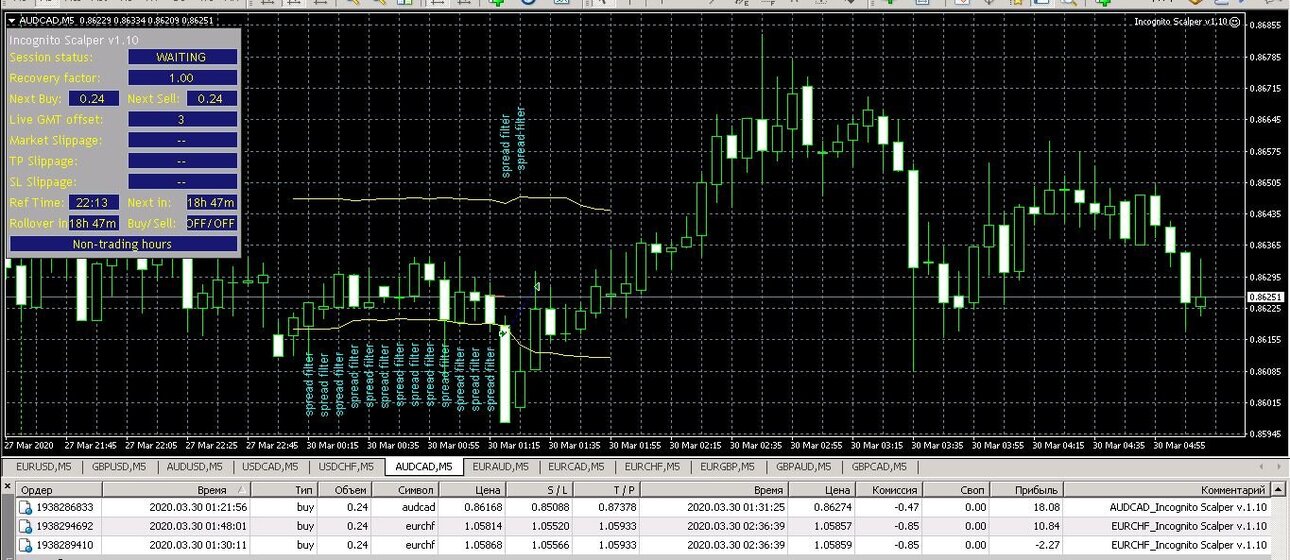This screenshot has height=560, width=1290.
Task: Click the icon of order 1938289410
Action: [25, 545]
